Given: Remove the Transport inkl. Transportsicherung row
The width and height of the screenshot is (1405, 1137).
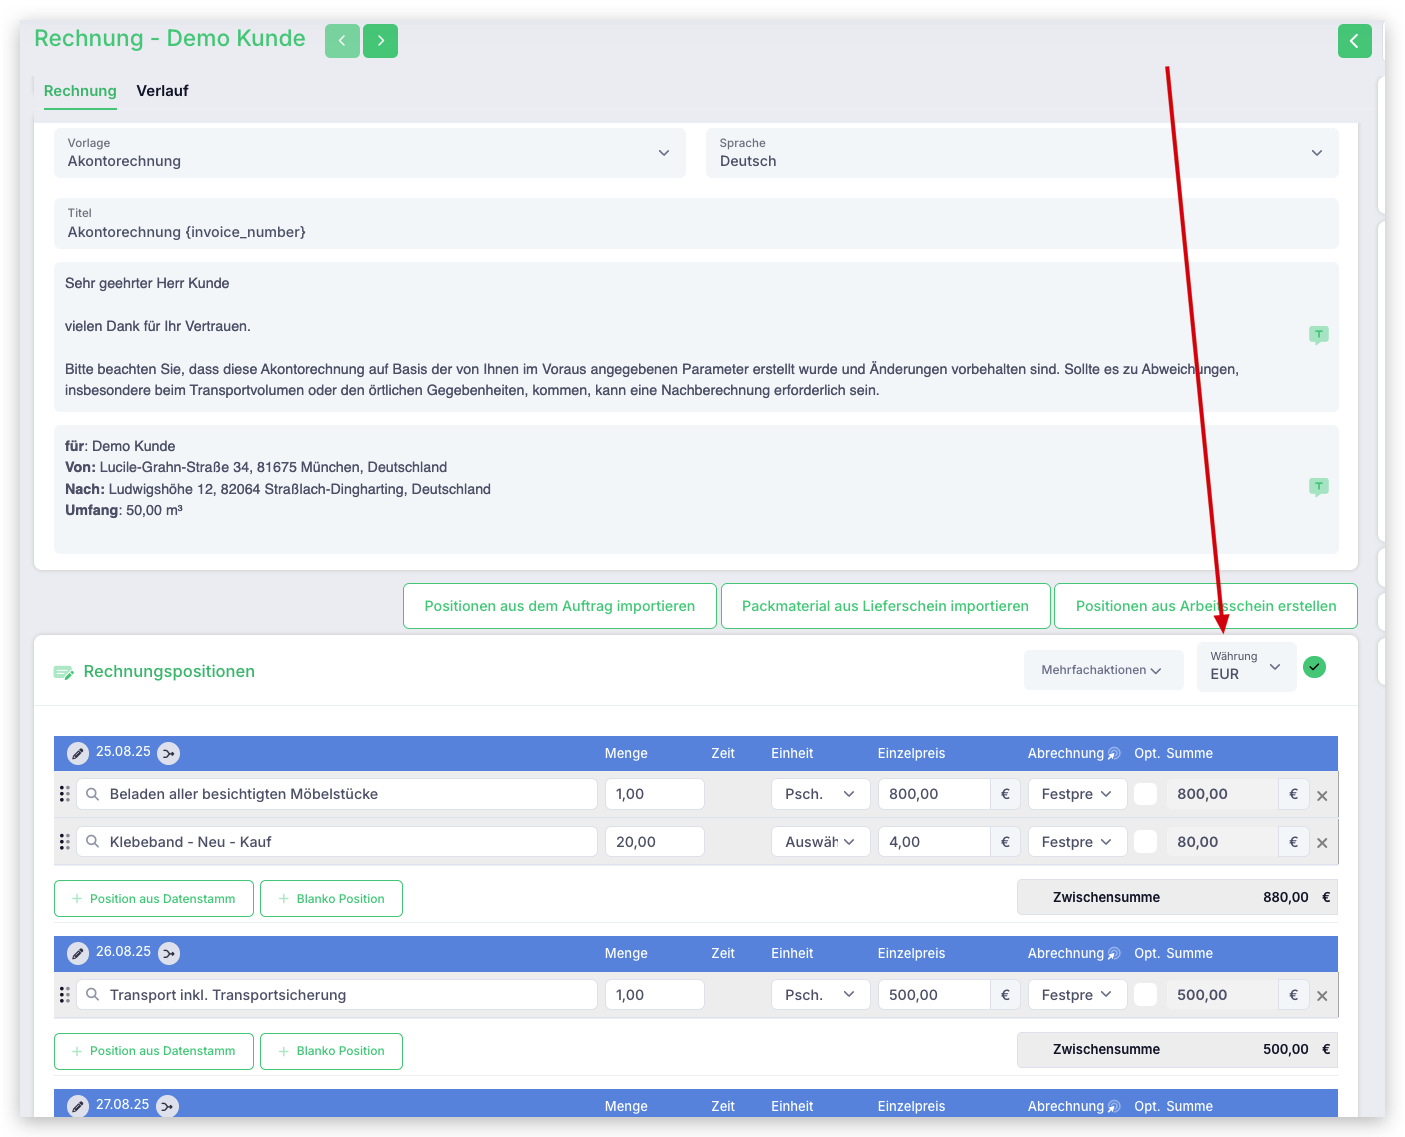Looking at the screenshot, I should tap(1322, 996).
